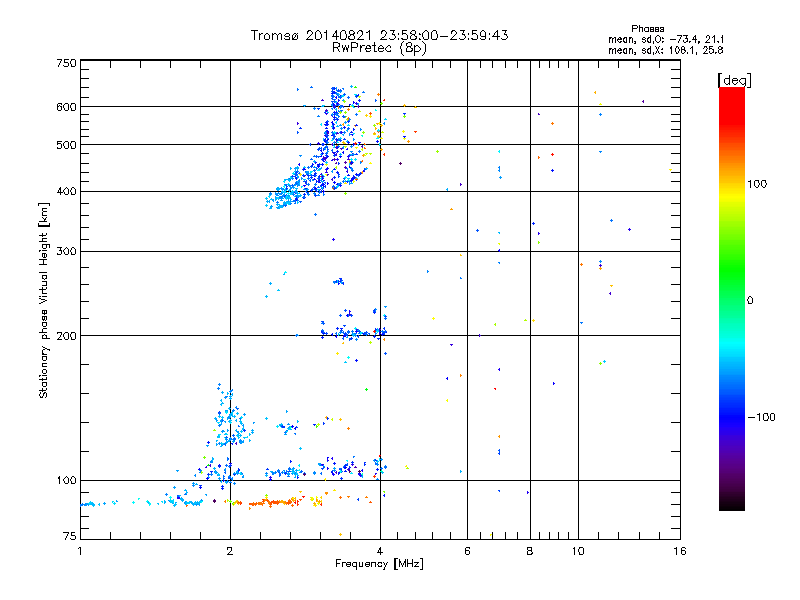This screenshot has height=600, width=800.
Task: Click the '-100' colorbar tick label
Action: [x=761, y=417]
